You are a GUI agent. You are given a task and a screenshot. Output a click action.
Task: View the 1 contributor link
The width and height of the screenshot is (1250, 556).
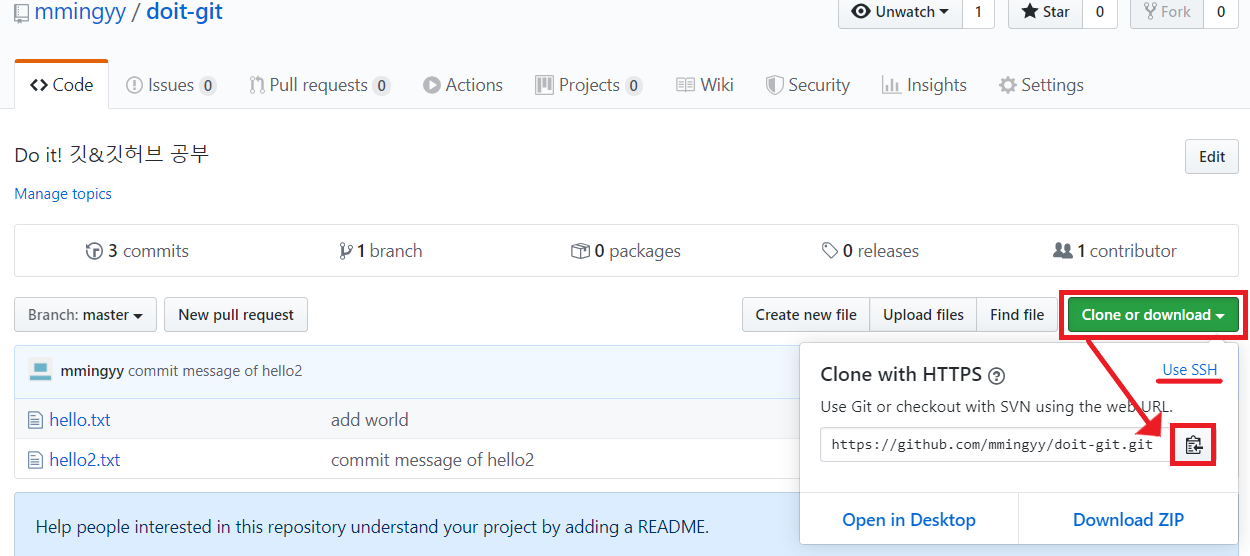1115,251
